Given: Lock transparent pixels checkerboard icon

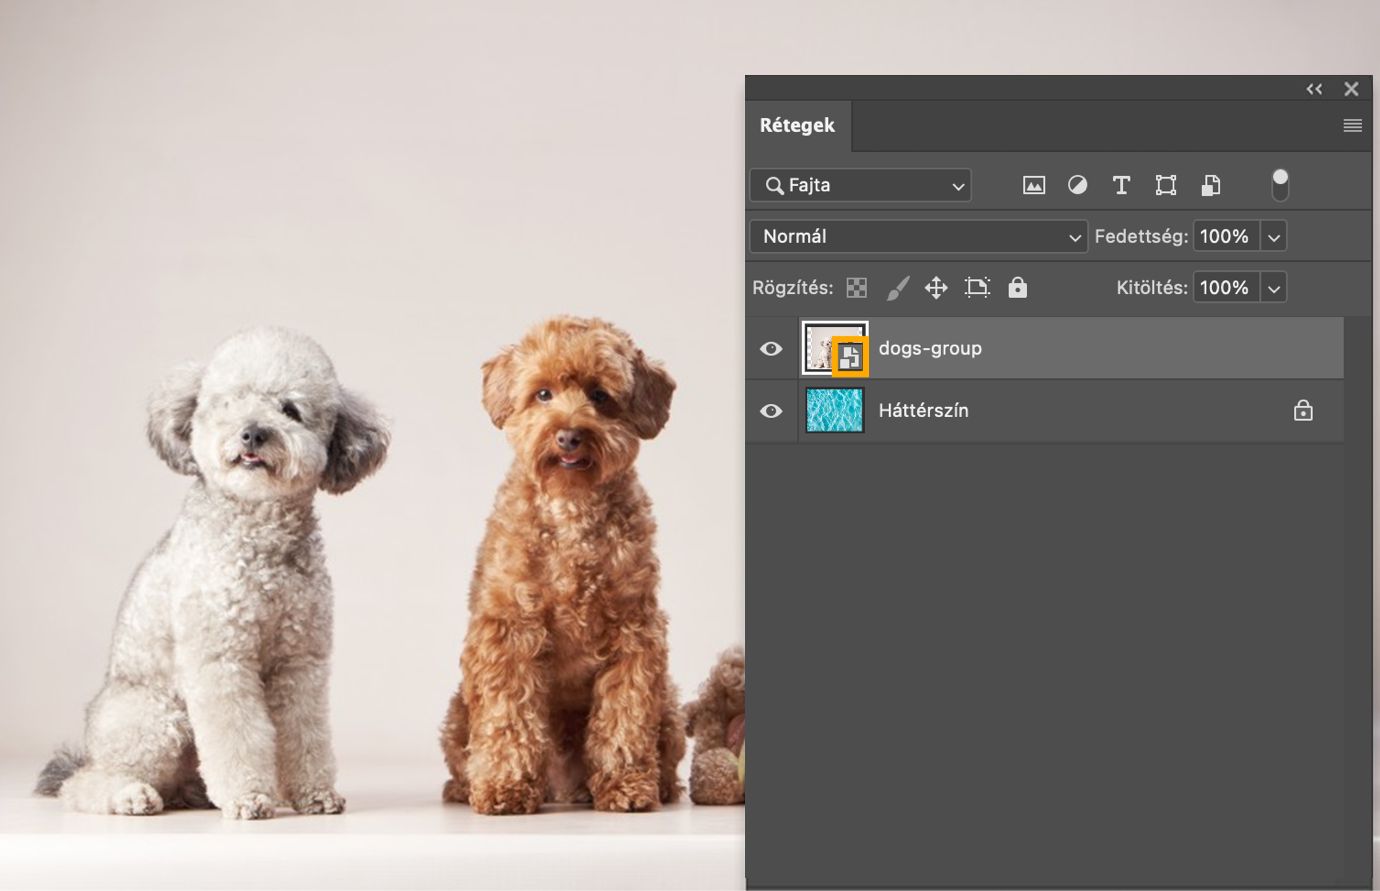Looking at the screenshot, I should [857, 288].
